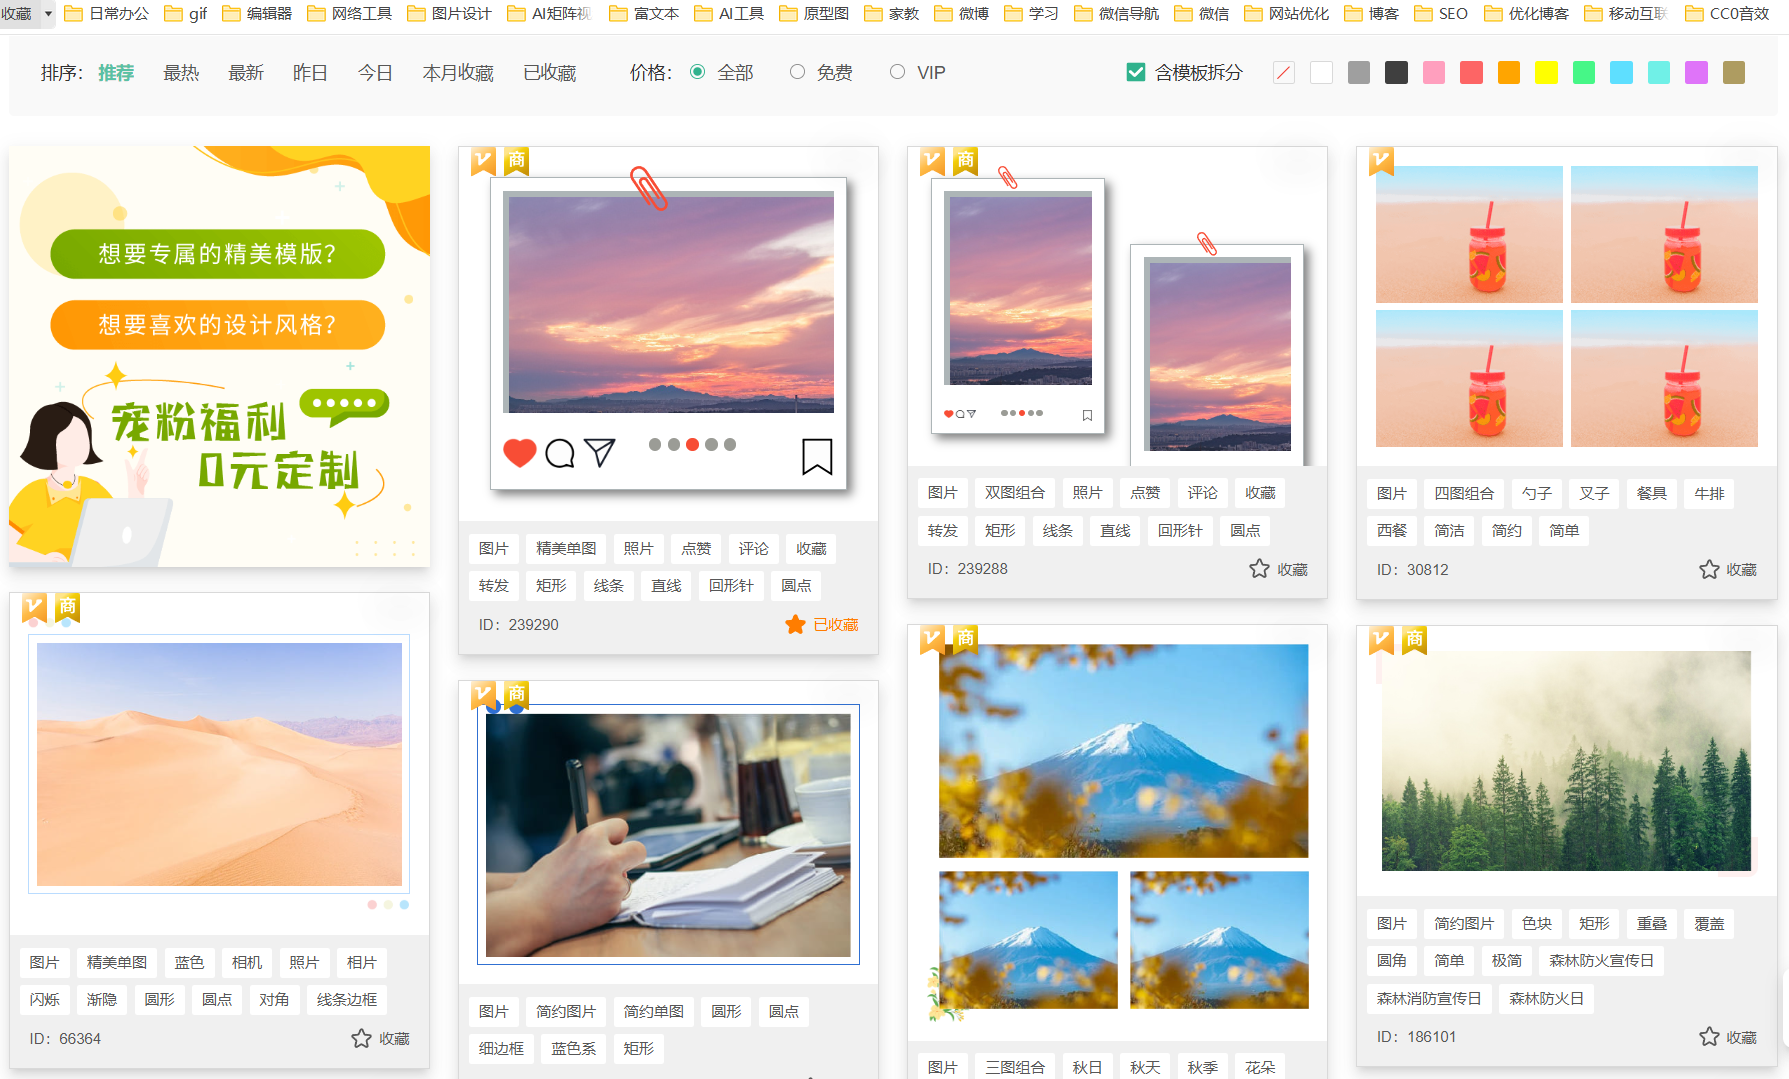The image size is (1789, 1079).
Task: Click the star icon for template ID 186101
Action: tap(1709, 1037)
